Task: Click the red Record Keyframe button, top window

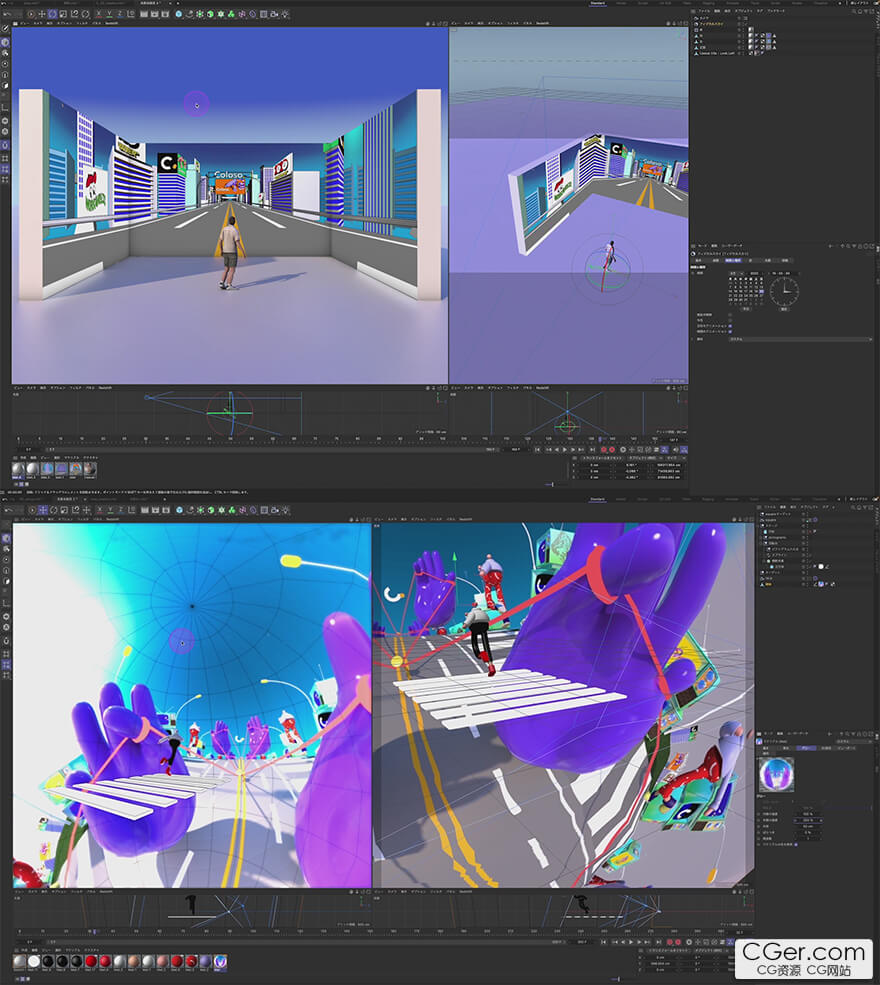Action: [x=604, y=450]
